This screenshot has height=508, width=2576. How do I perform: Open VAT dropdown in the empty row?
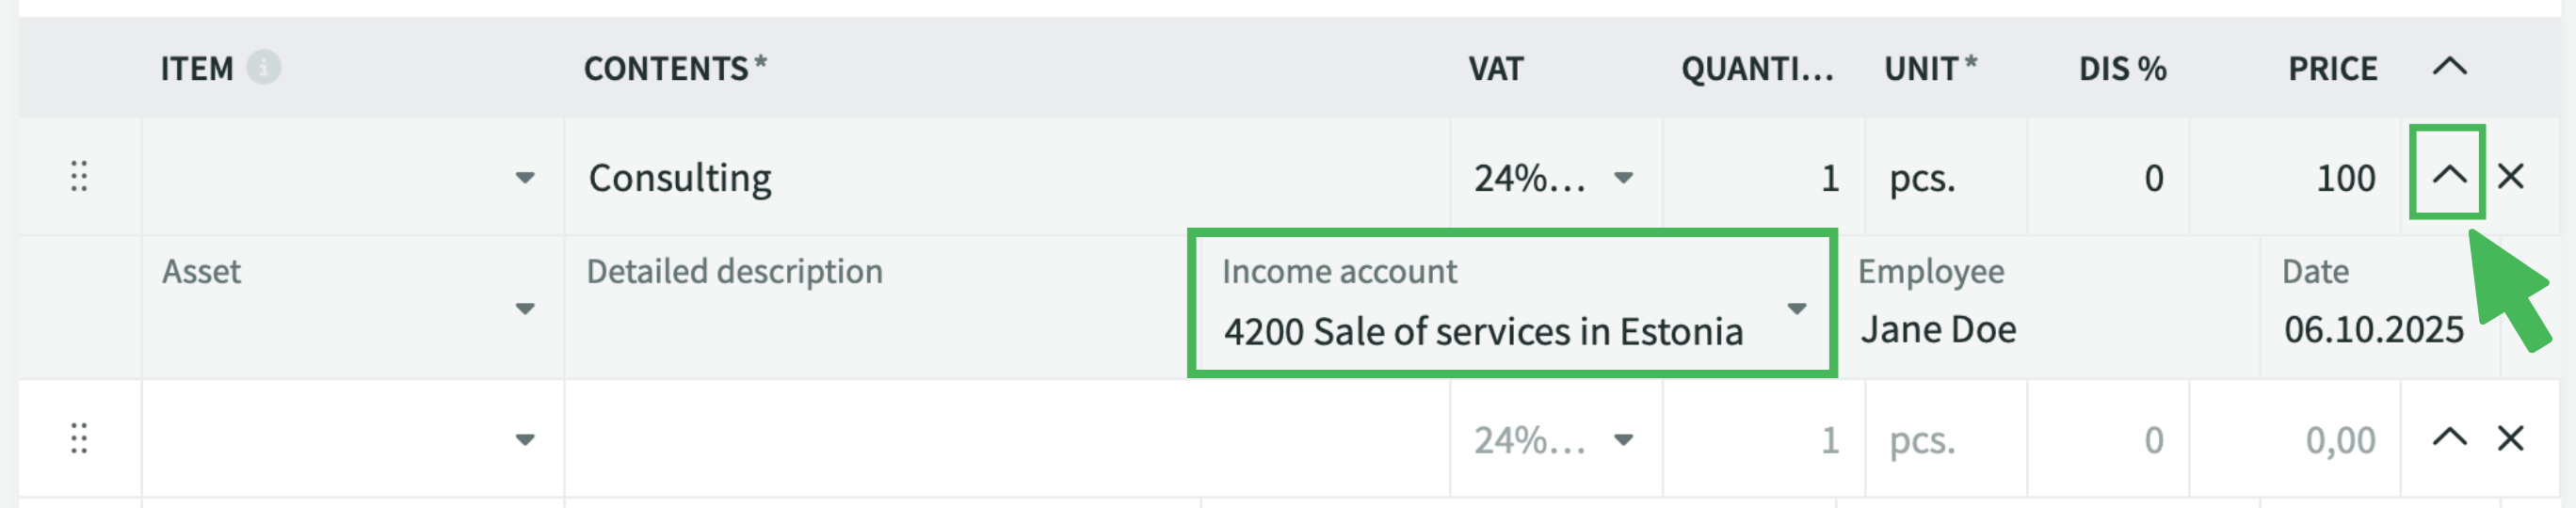pyautogui.click(x=1623, y=440)
